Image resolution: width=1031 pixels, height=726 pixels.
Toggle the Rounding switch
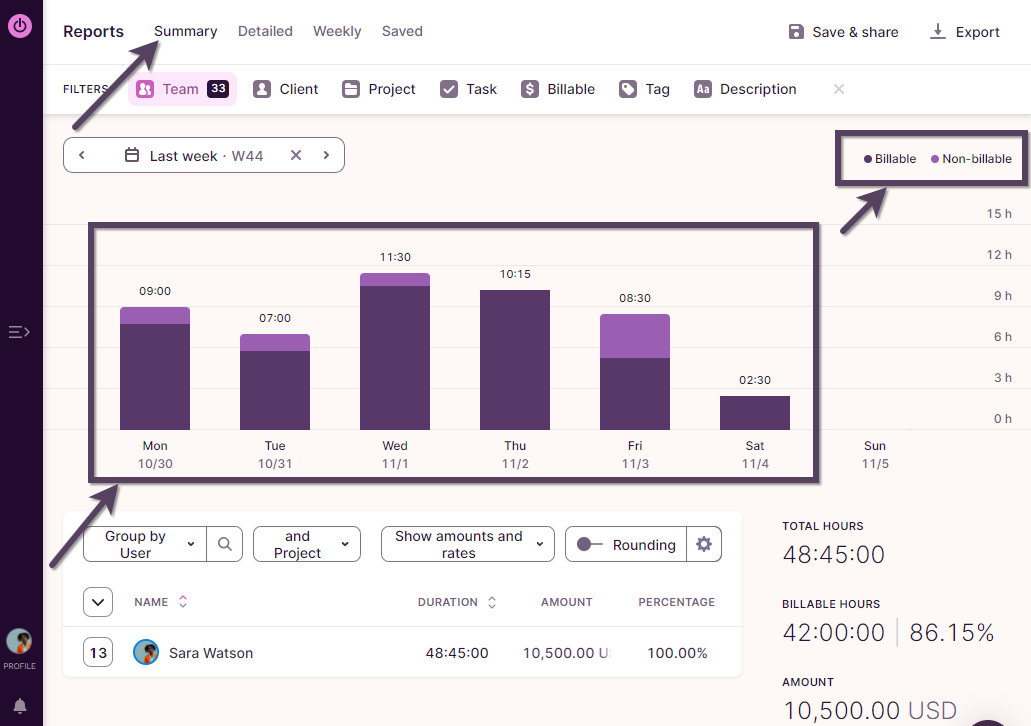590,544
